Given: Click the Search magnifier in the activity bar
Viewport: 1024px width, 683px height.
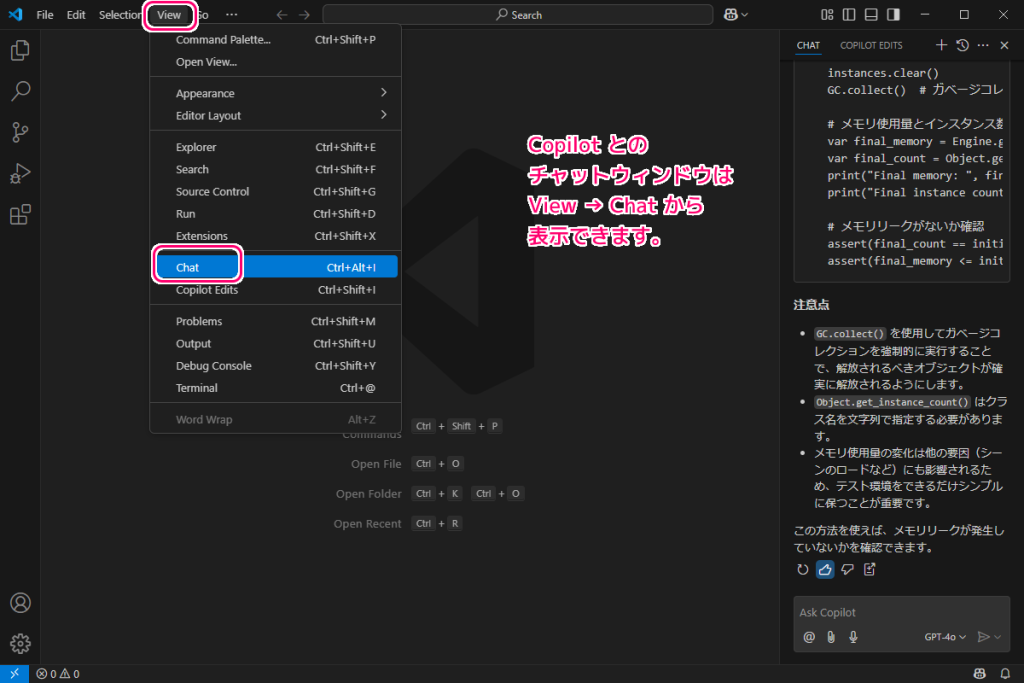Looking at the screenshot, I should (x=20, y=91).
